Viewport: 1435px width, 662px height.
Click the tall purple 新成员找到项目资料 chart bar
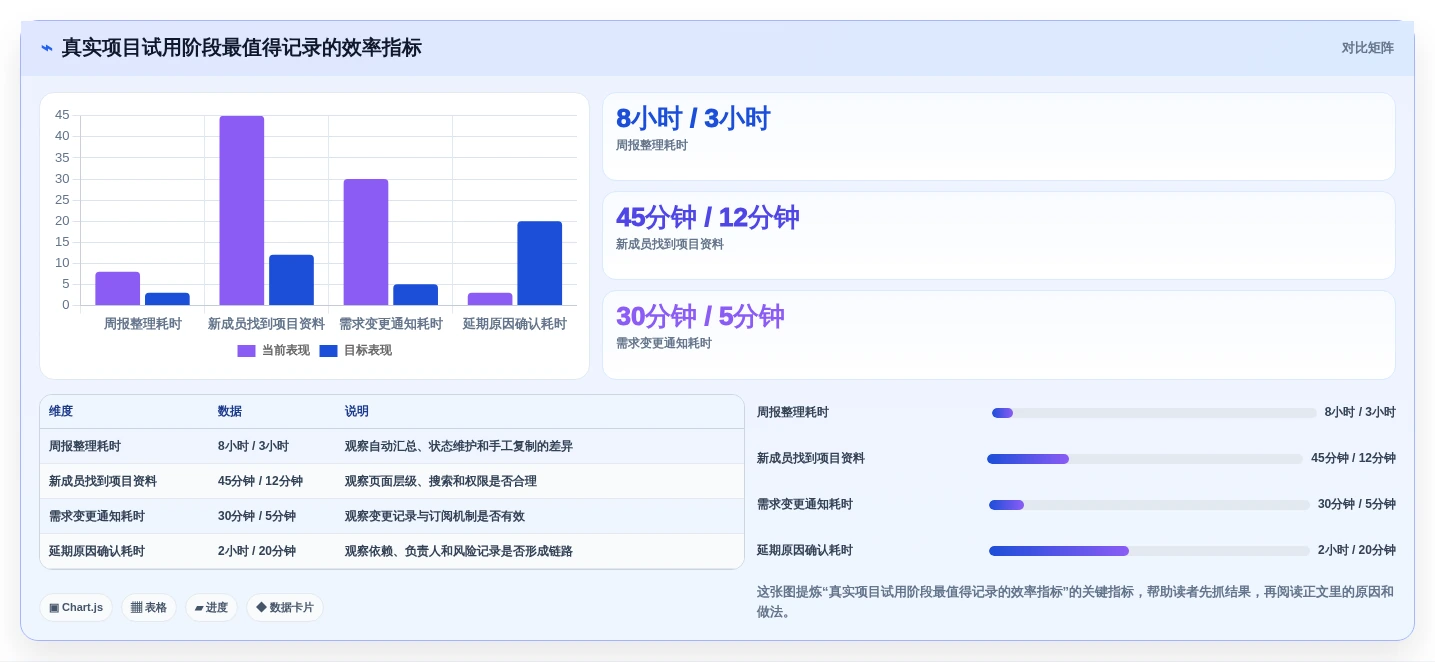(x=242, y=211)
